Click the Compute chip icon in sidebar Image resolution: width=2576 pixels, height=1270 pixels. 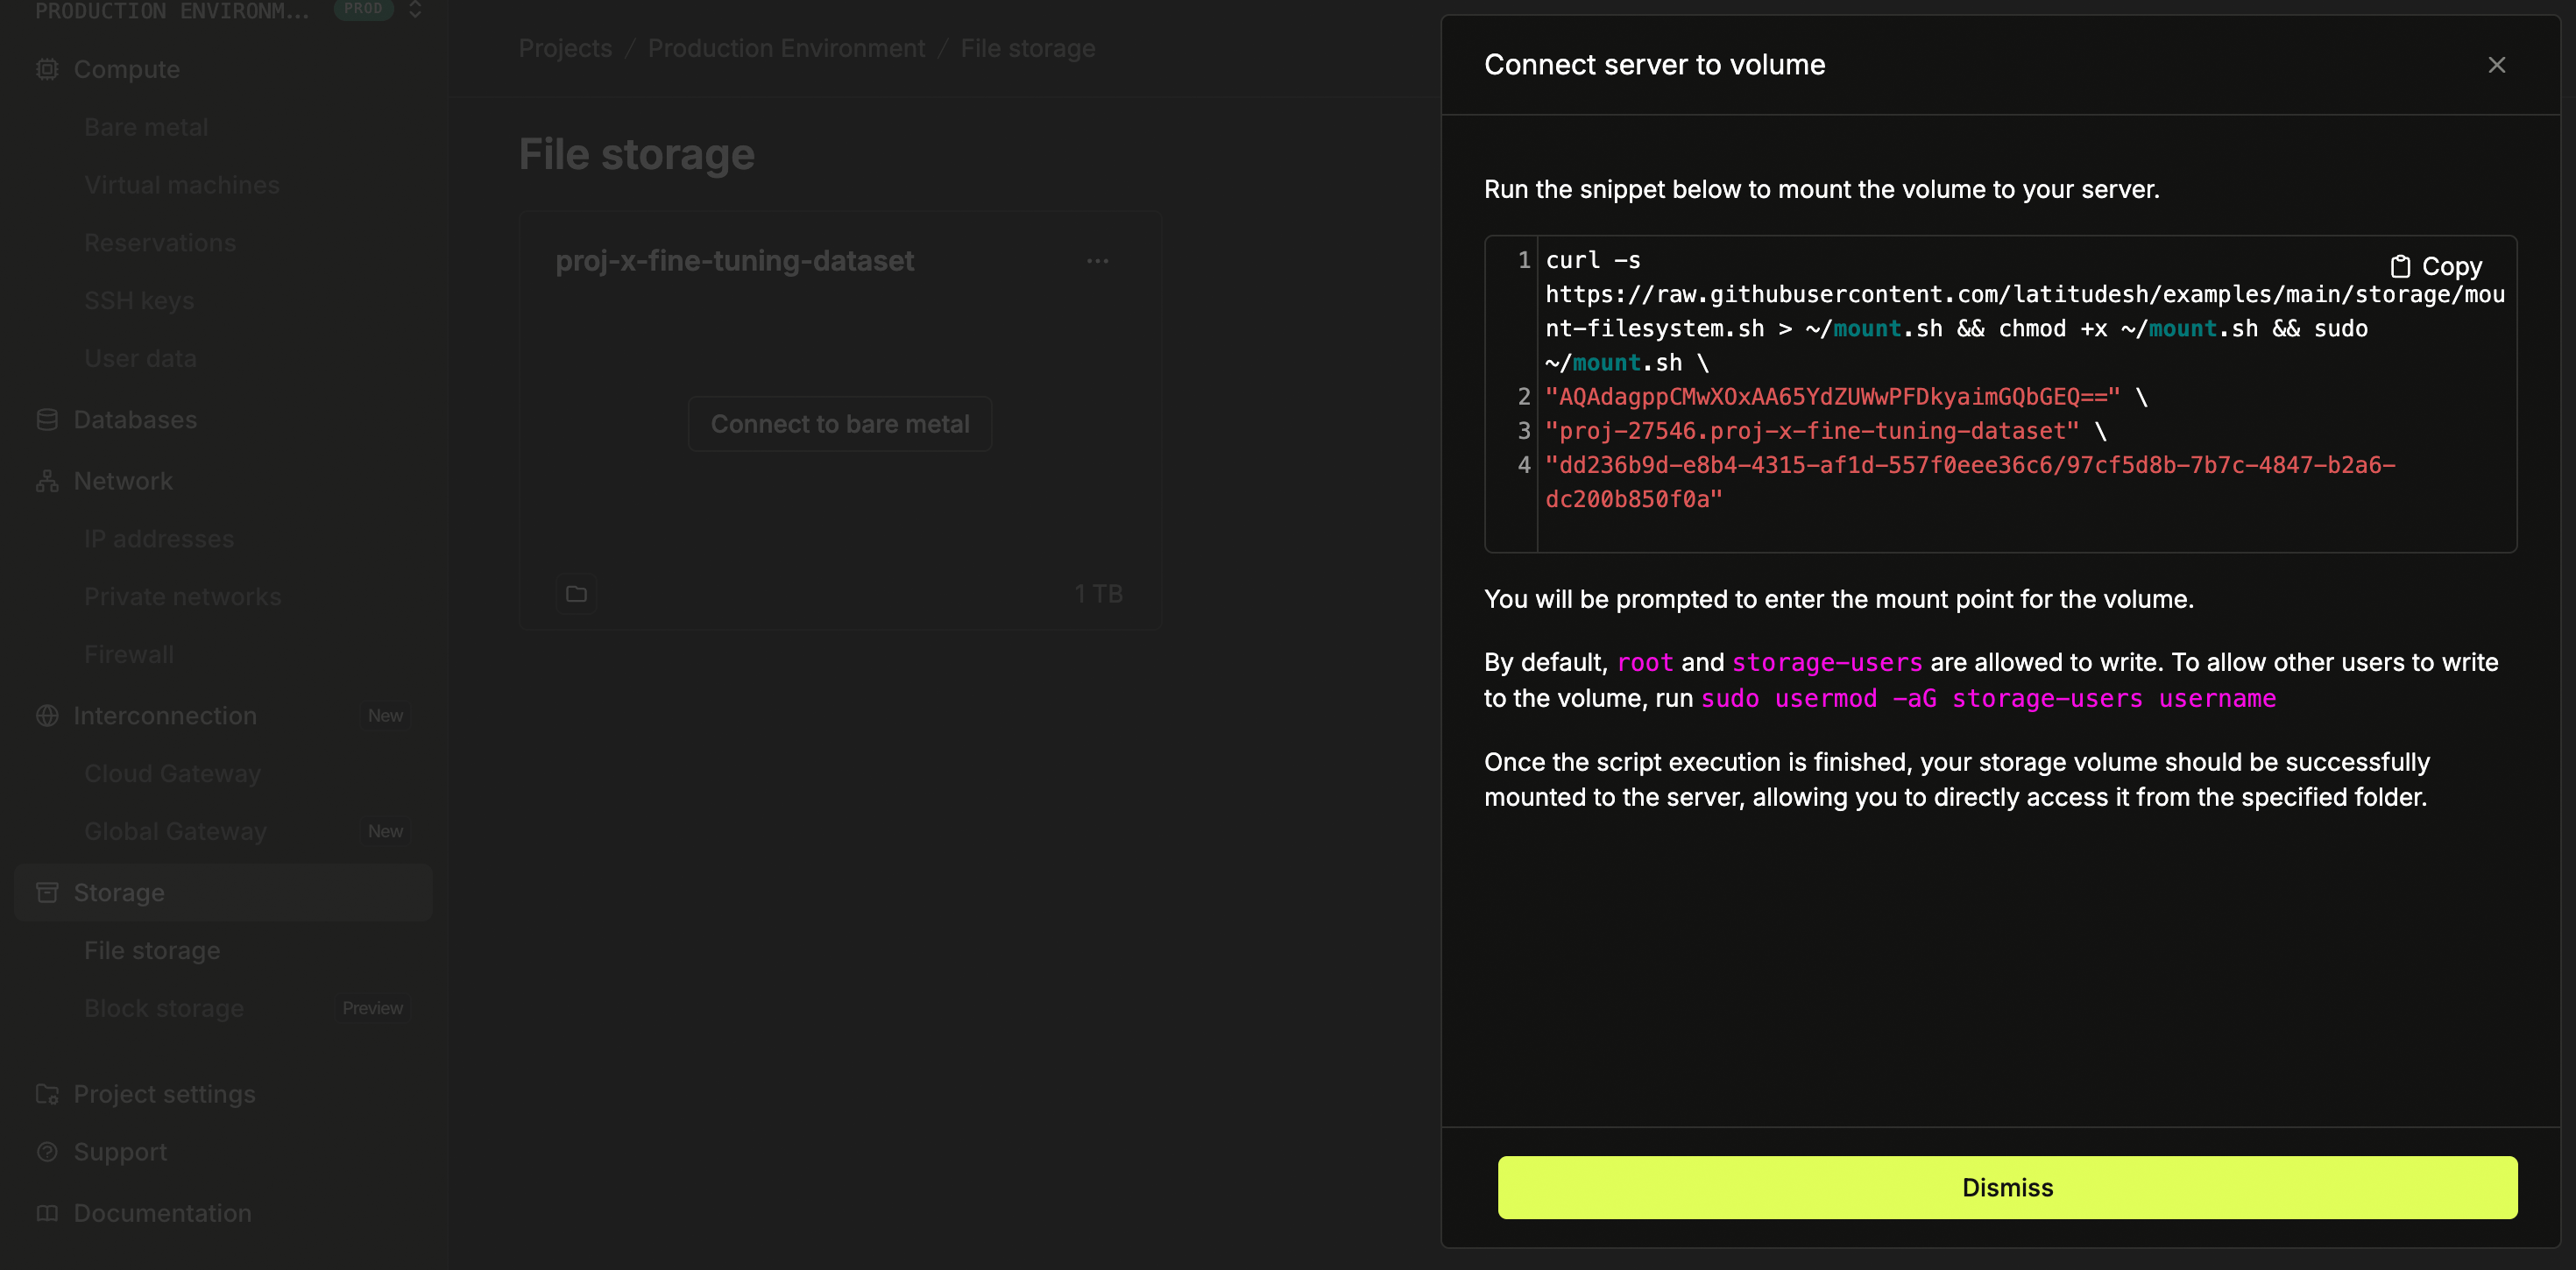click(47, 69)
